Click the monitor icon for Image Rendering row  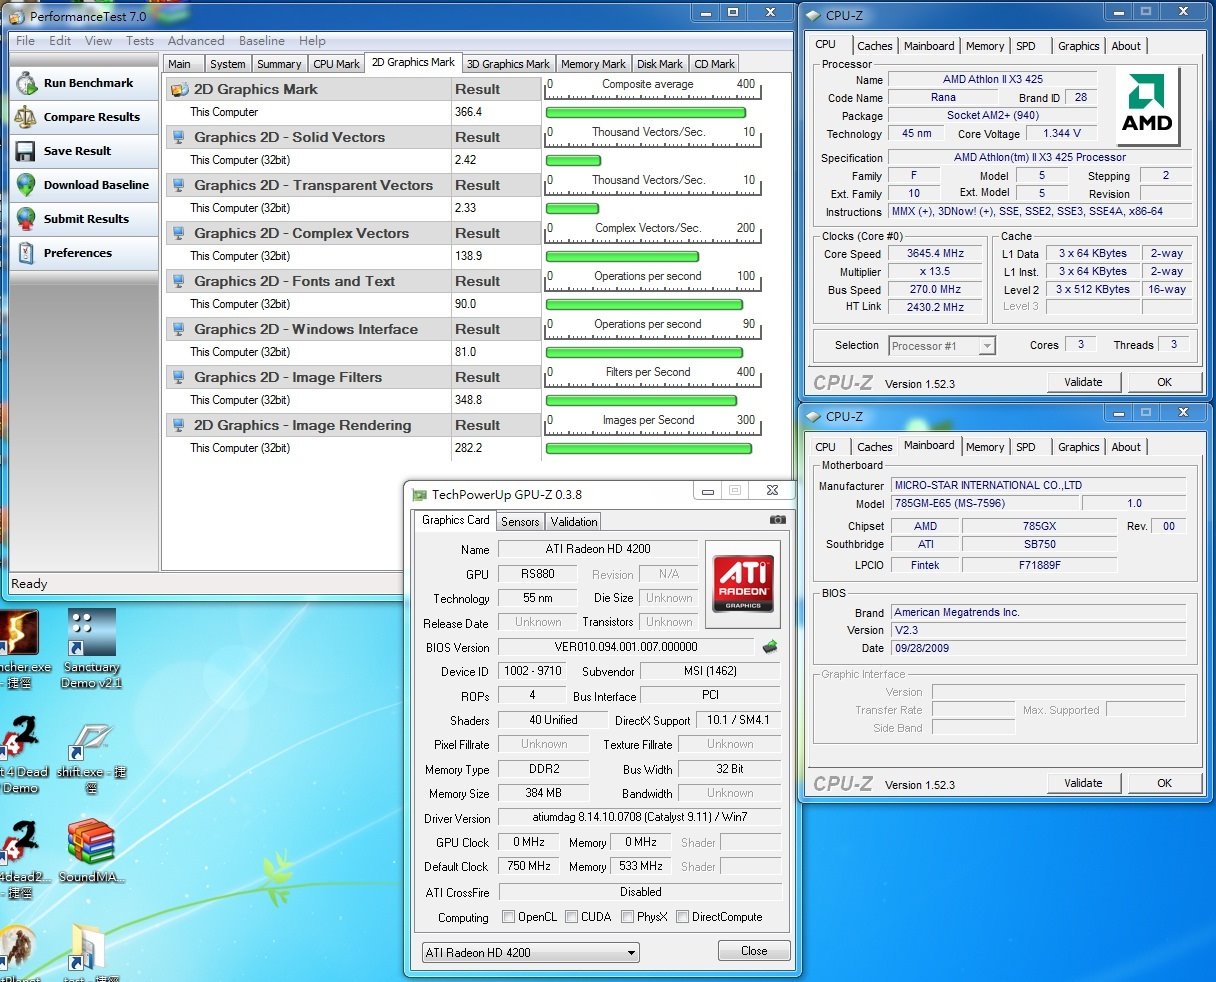pyautogui.click(x=178, y=425)
